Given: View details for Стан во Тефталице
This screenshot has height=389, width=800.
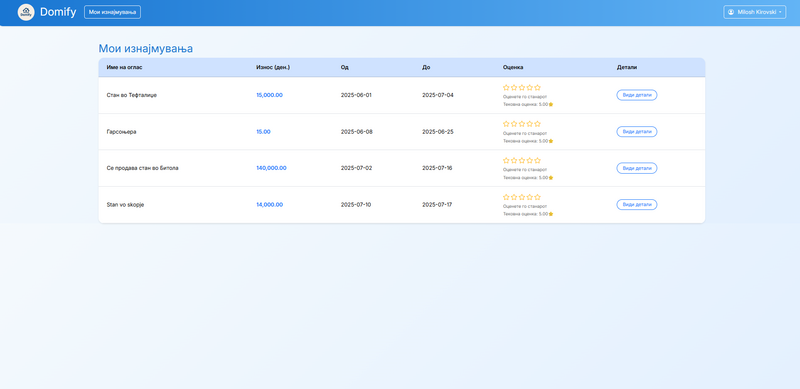Looking at the screenshot, I should tap(637, 95).
